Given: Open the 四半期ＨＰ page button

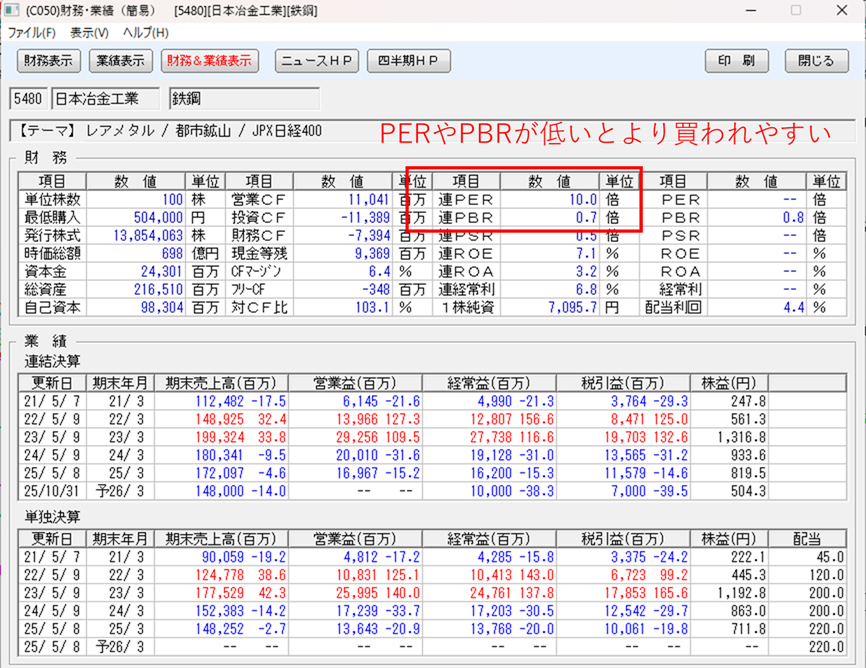Looking at the screenshot, I should pos(410,61).
